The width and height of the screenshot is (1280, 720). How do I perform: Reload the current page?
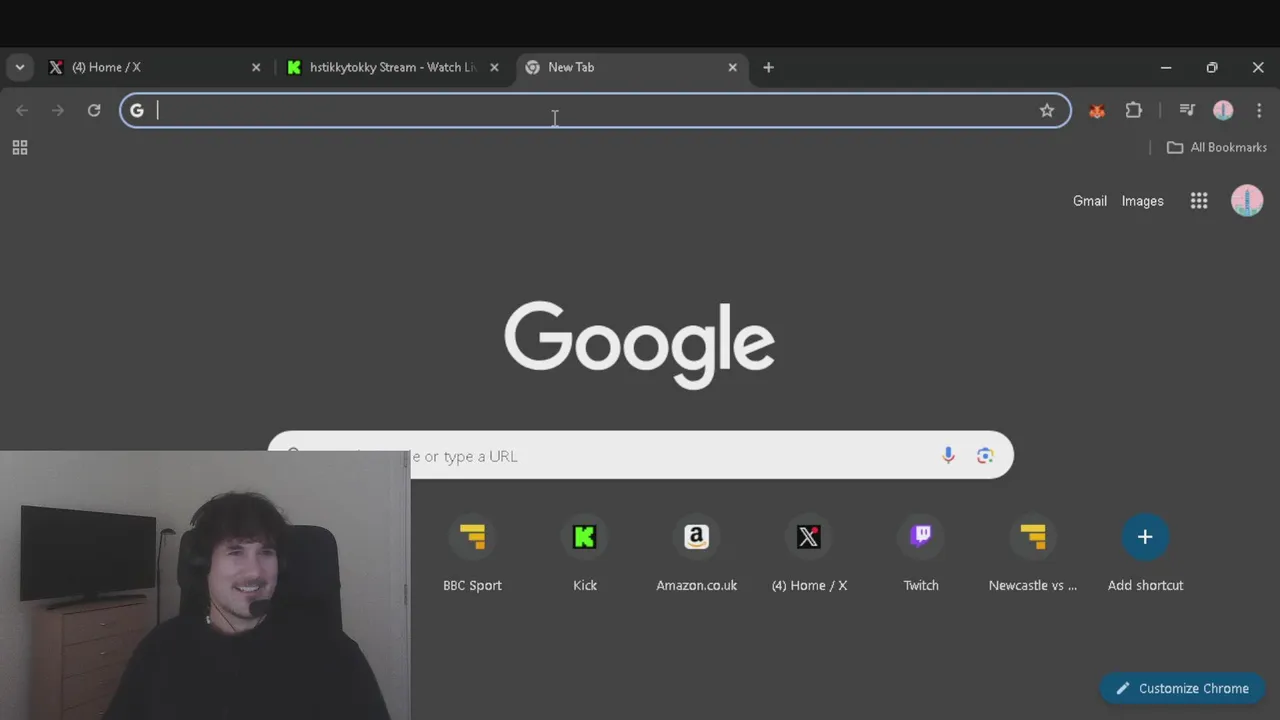coord(94,110)
